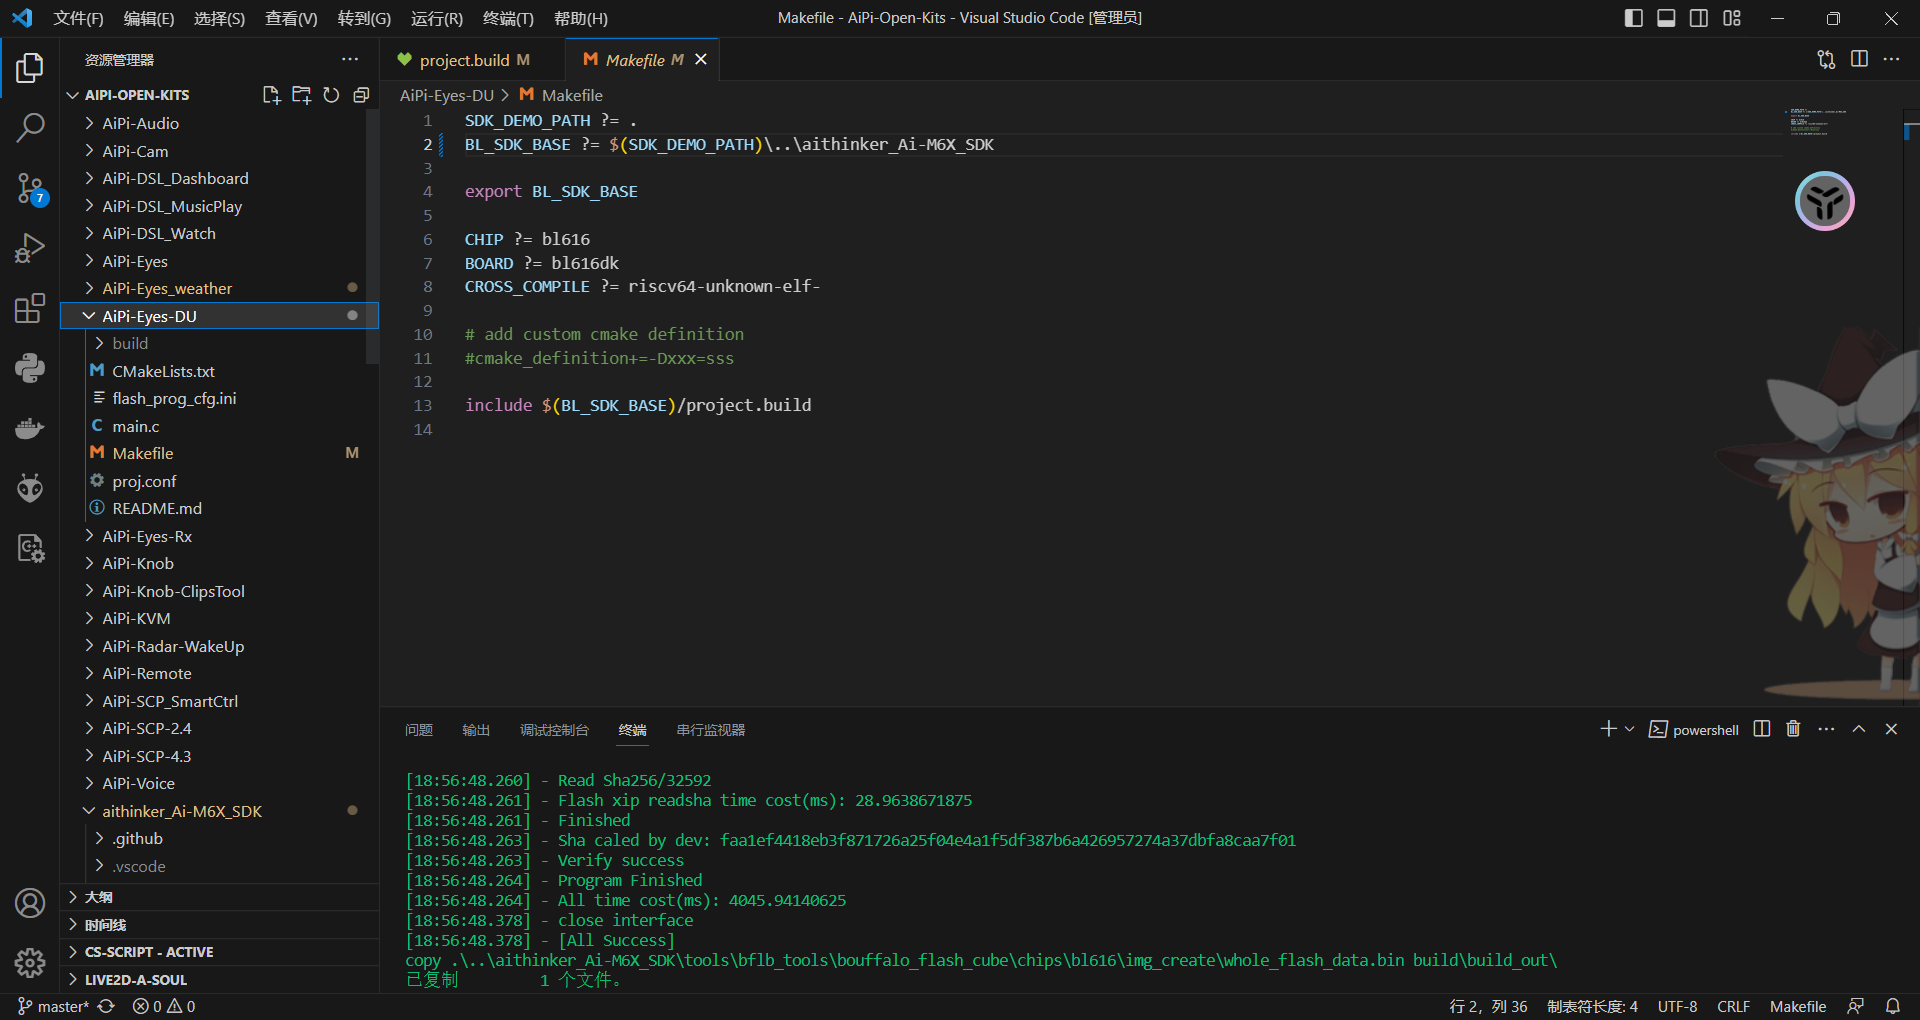Open the 文件(F) menu

[78, 18]
